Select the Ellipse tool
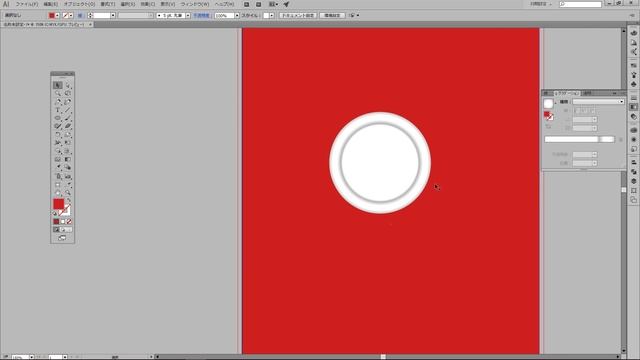This screenshot has height=360, width=640. coord(58,118)
